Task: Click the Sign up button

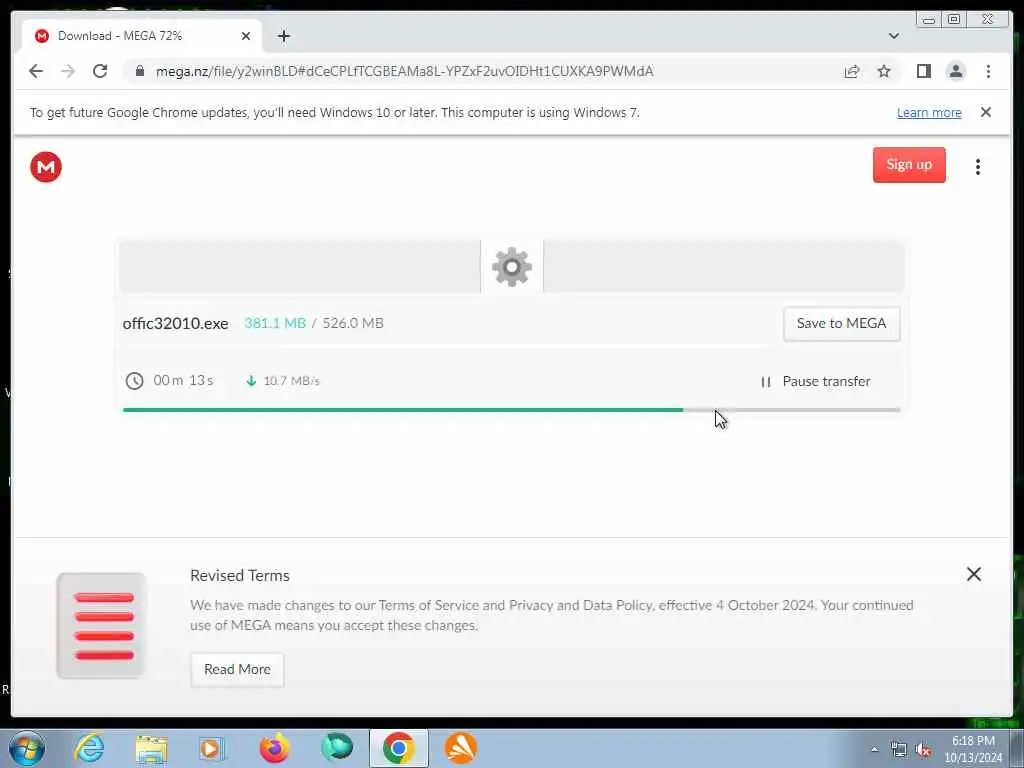Action: pyautogui.click(x=909, y=165)
